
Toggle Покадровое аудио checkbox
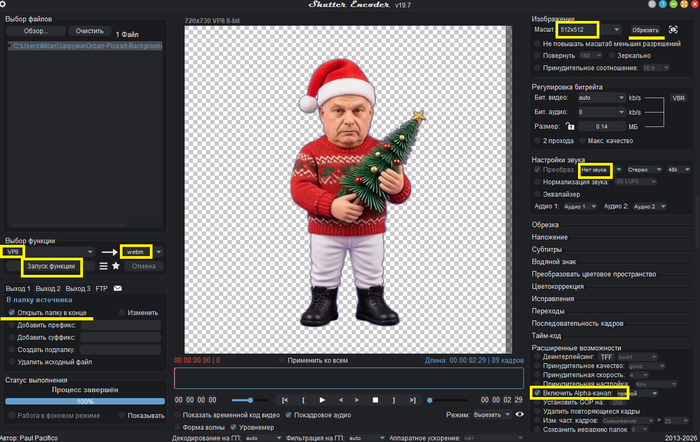pyautogui.click(x=288, y=415)
